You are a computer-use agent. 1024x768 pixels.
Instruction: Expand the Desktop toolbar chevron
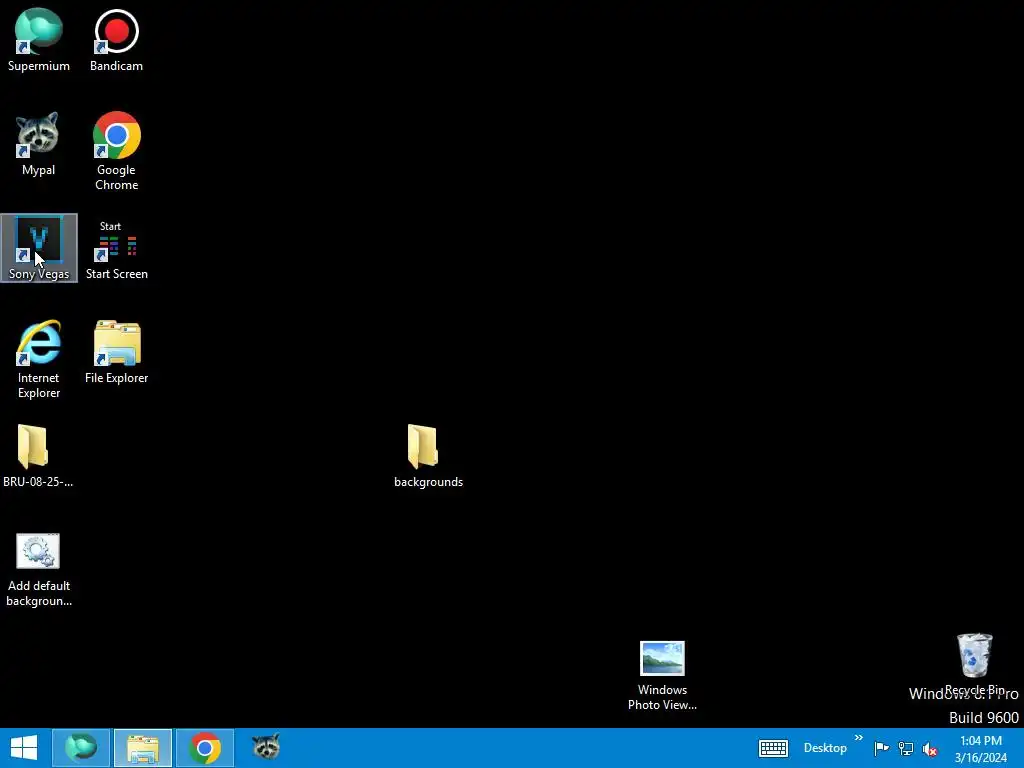pos(858,738)
